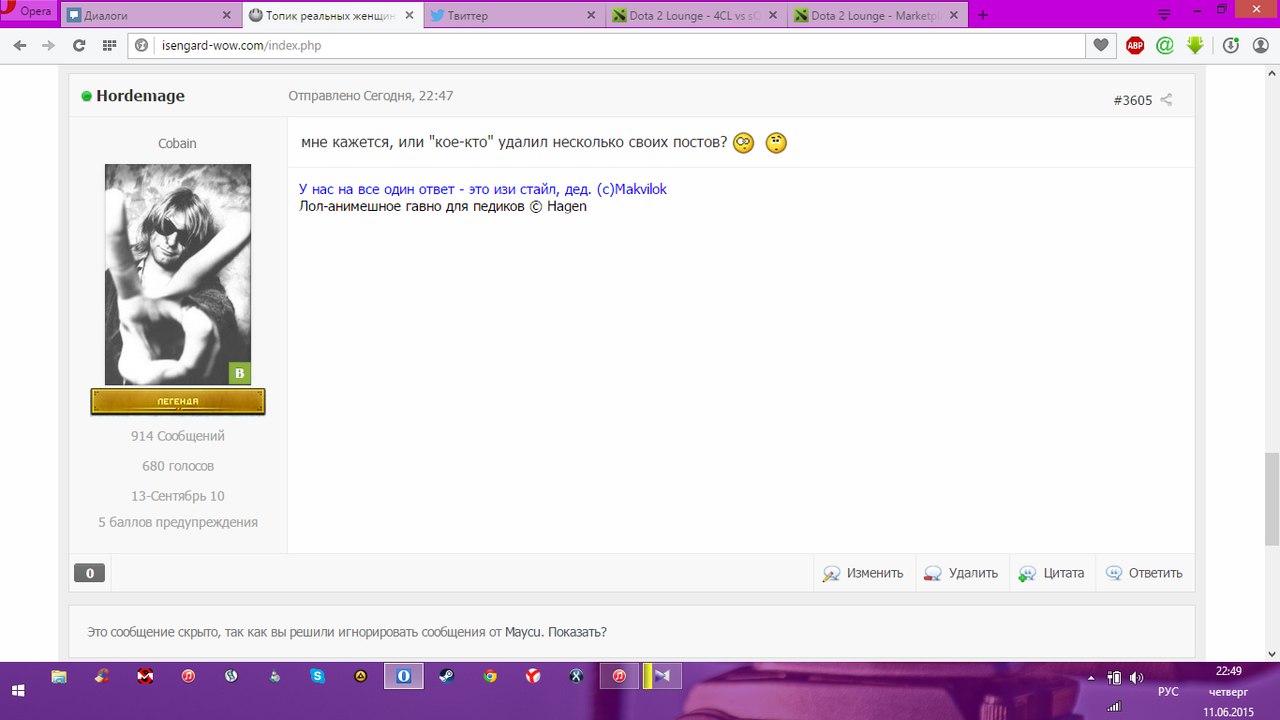Click the green B badge on avatar
The image size is (1280, 720).
[x=239, y=374]
